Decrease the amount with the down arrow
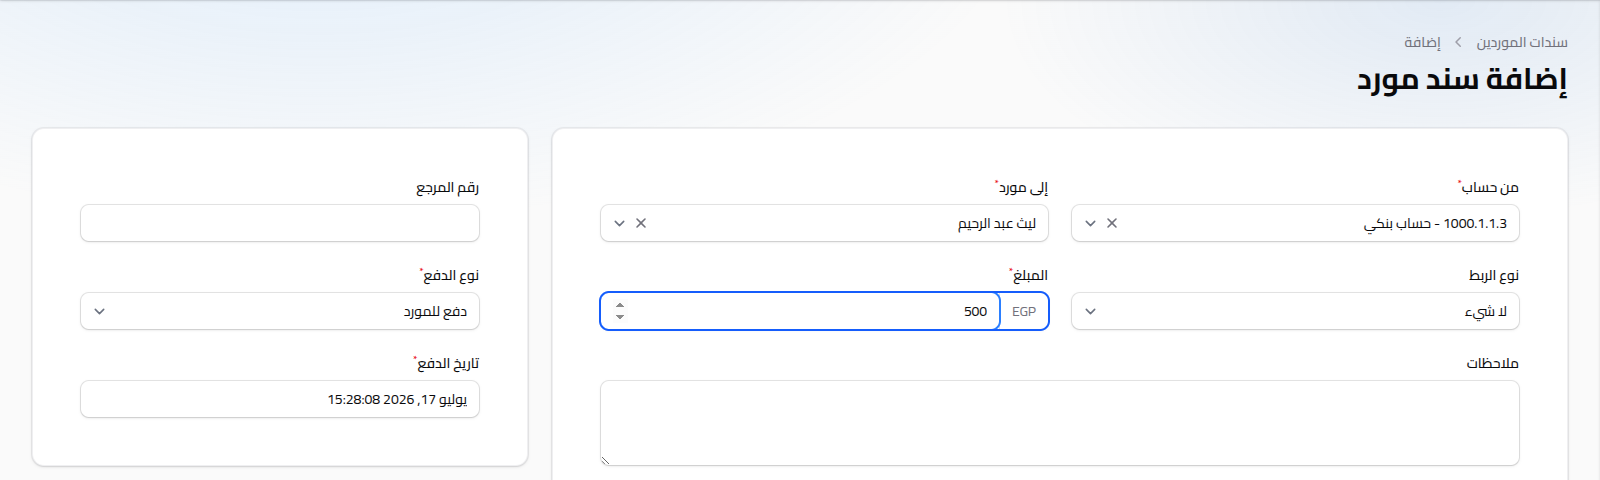This screenshot has height=480, width=1600. [620, 316]
